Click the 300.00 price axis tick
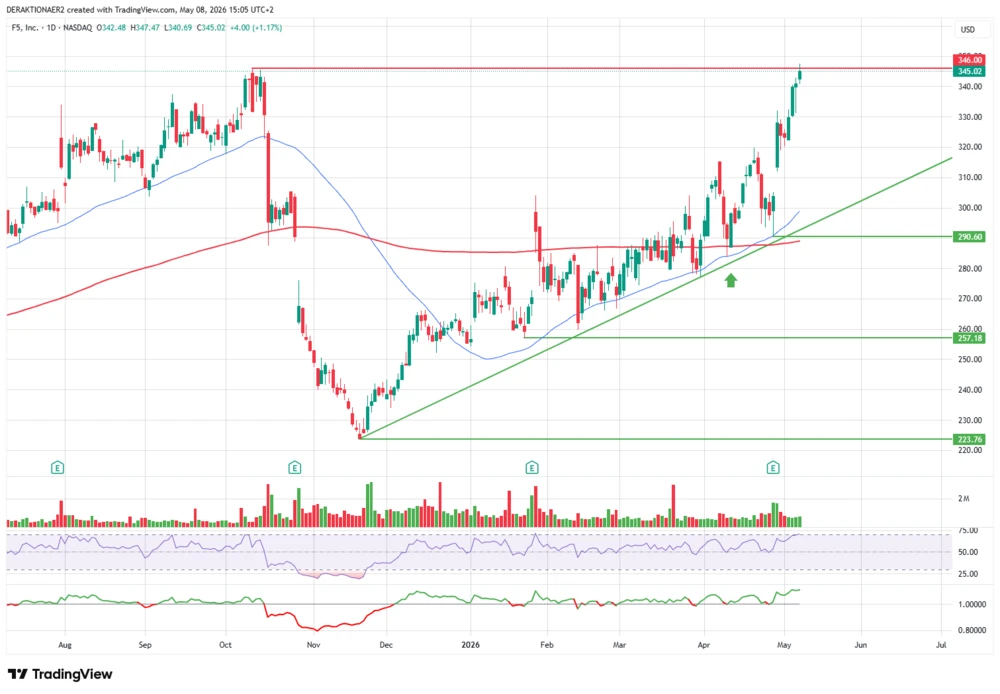This screenshot has height=694, width=1000. point(969,208)
